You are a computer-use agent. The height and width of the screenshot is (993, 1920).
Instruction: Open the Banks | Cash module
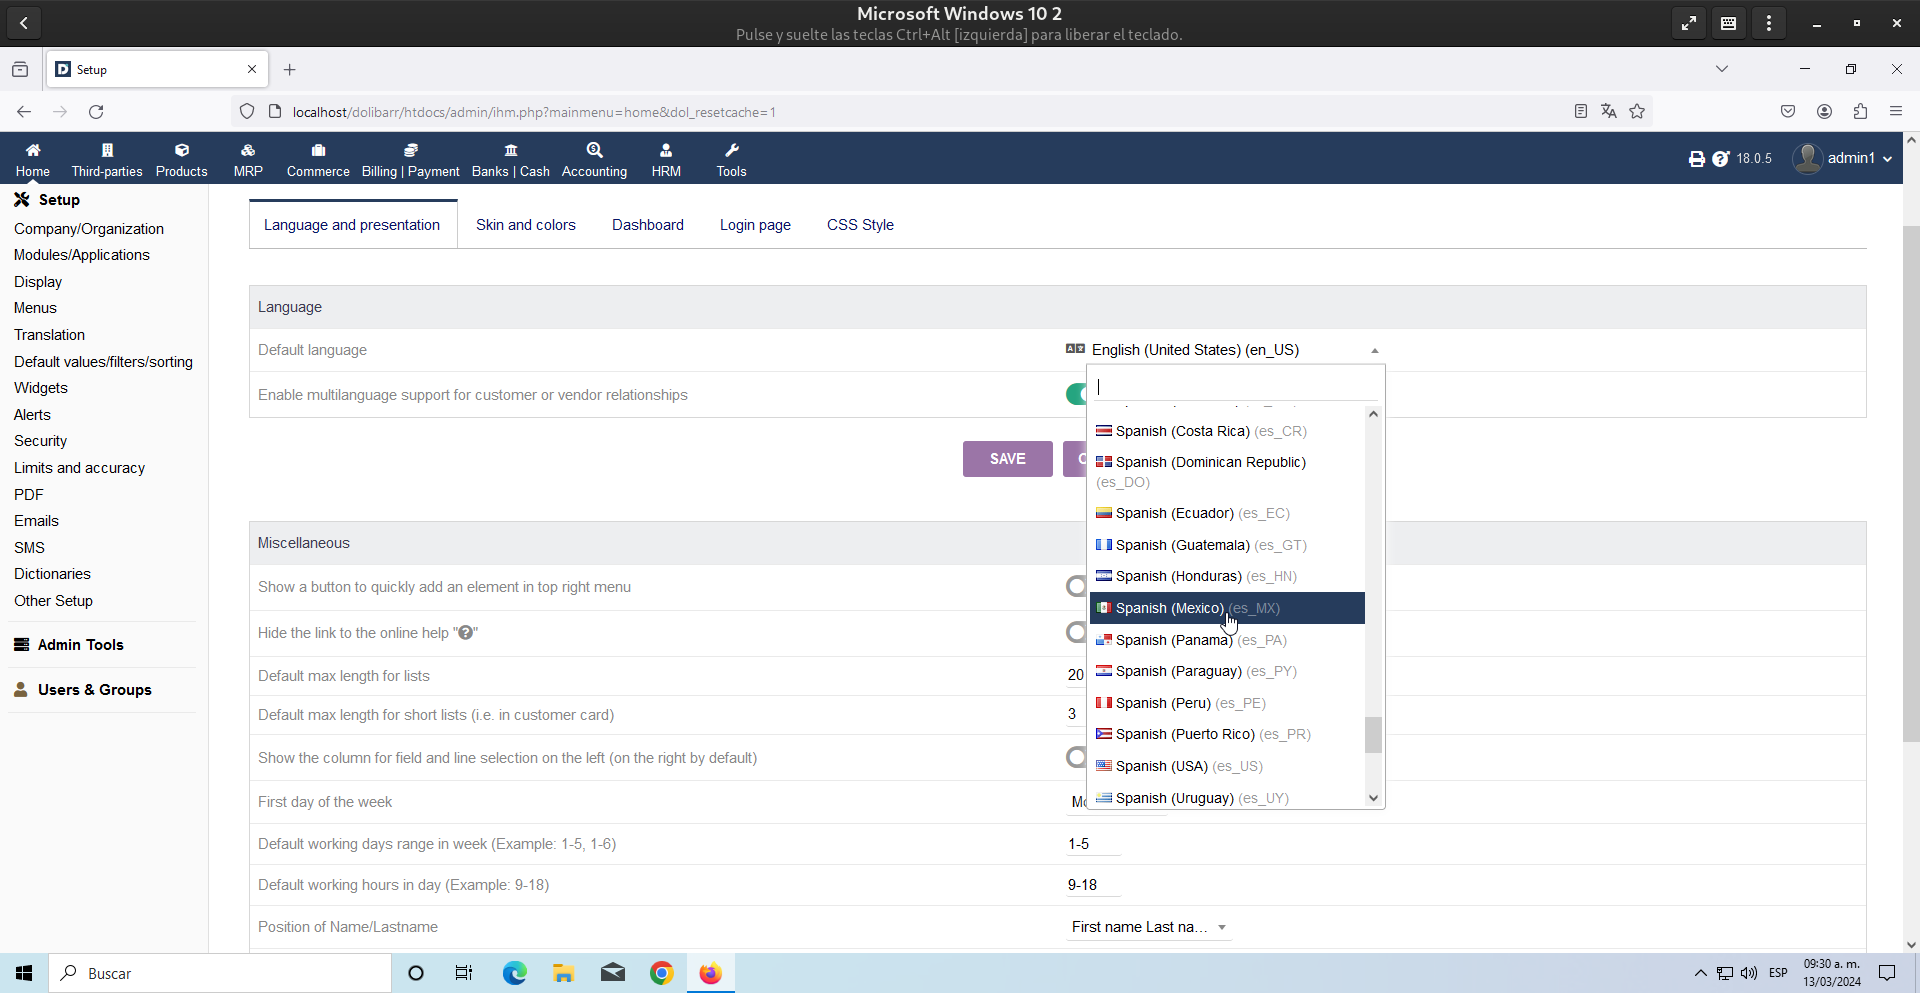(x=510, y=159)
